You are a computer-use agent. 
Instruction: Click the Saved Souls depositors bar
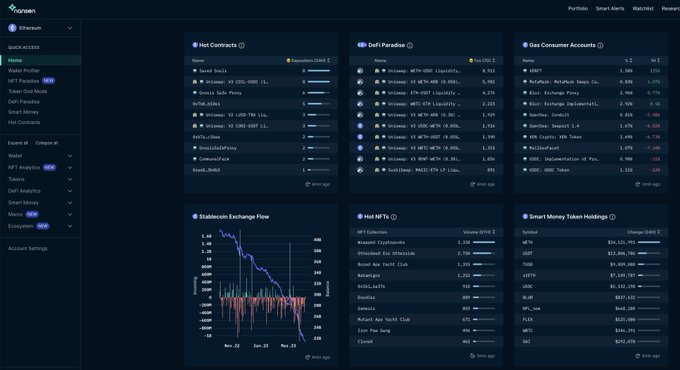pos(319,71)
